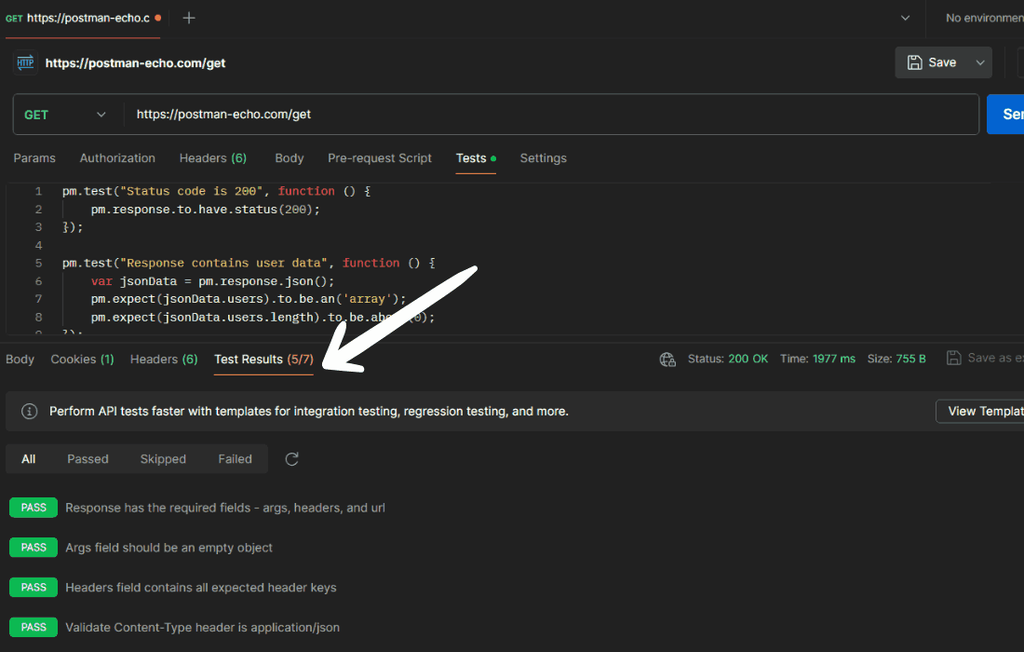Open the Pre-request Script tab
The image size is (1024, 652).
(379, 158)
